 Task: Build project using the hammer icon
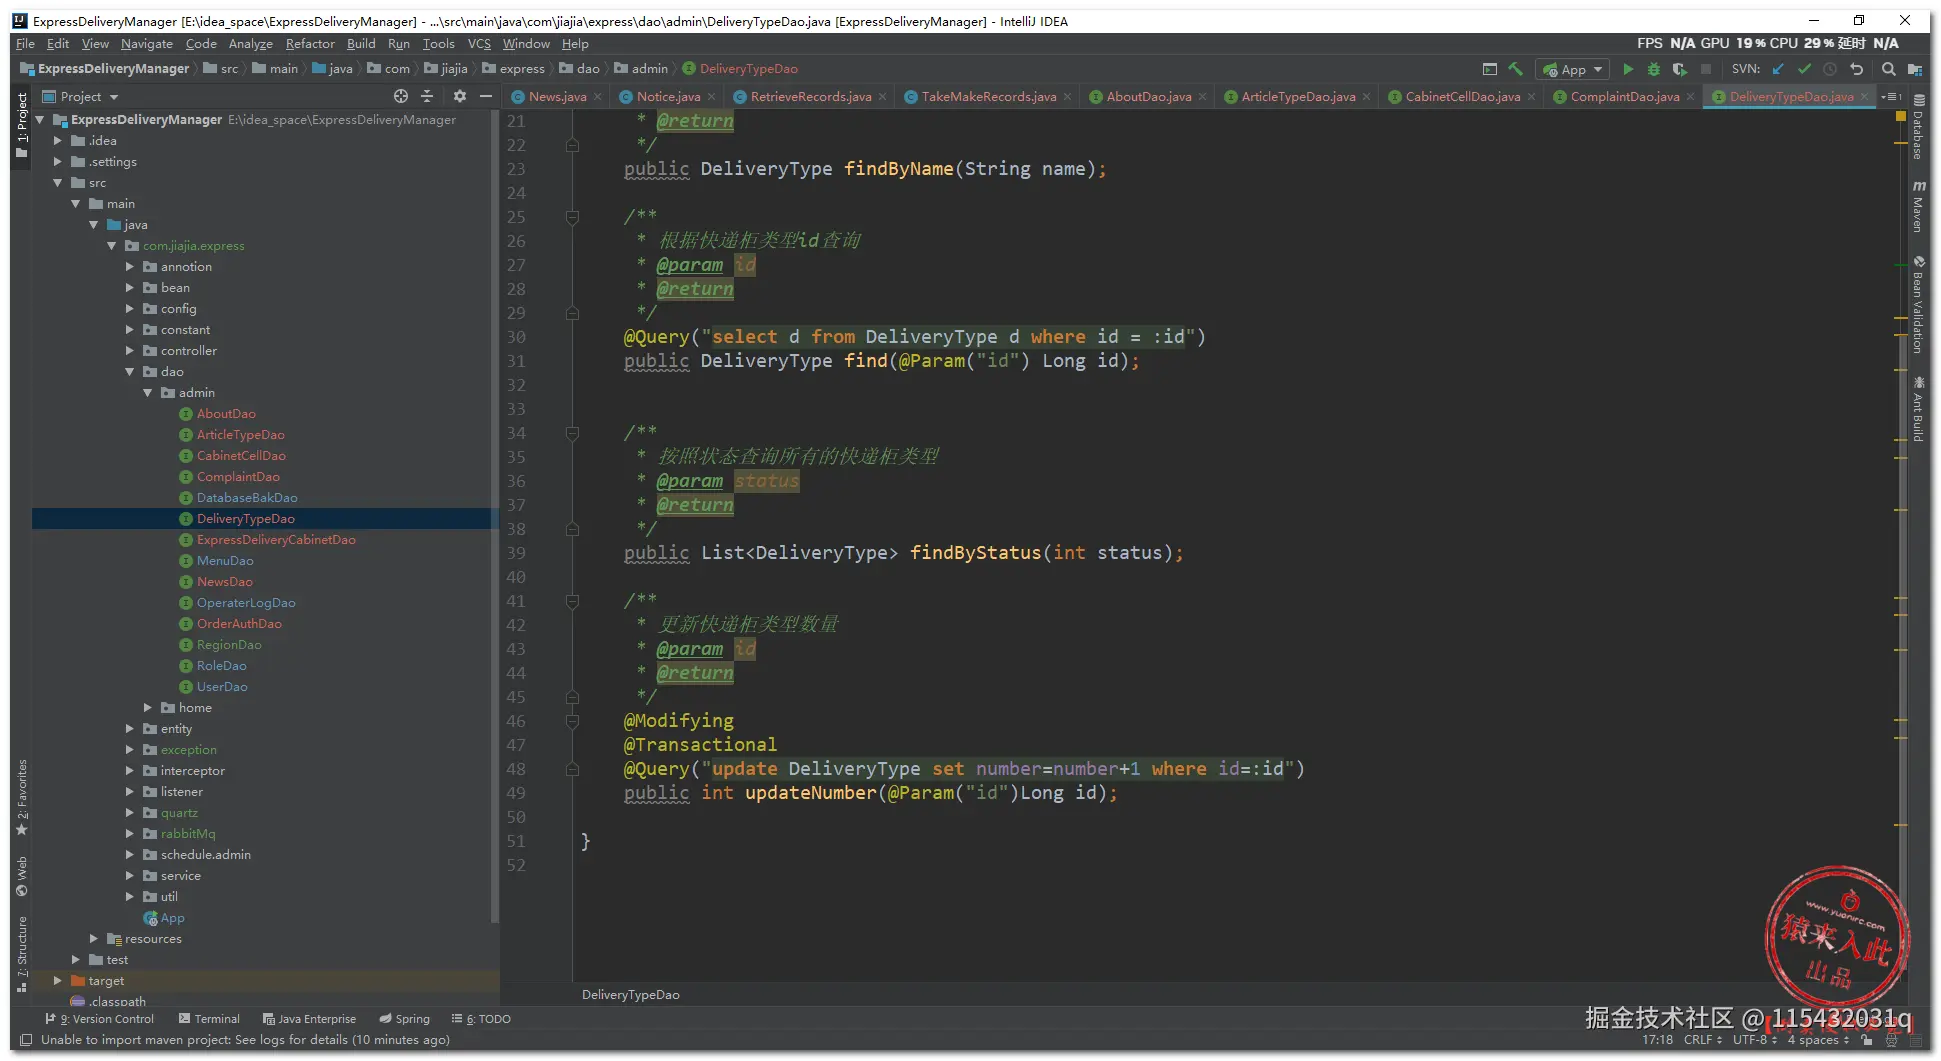[x=1516, y=69]
